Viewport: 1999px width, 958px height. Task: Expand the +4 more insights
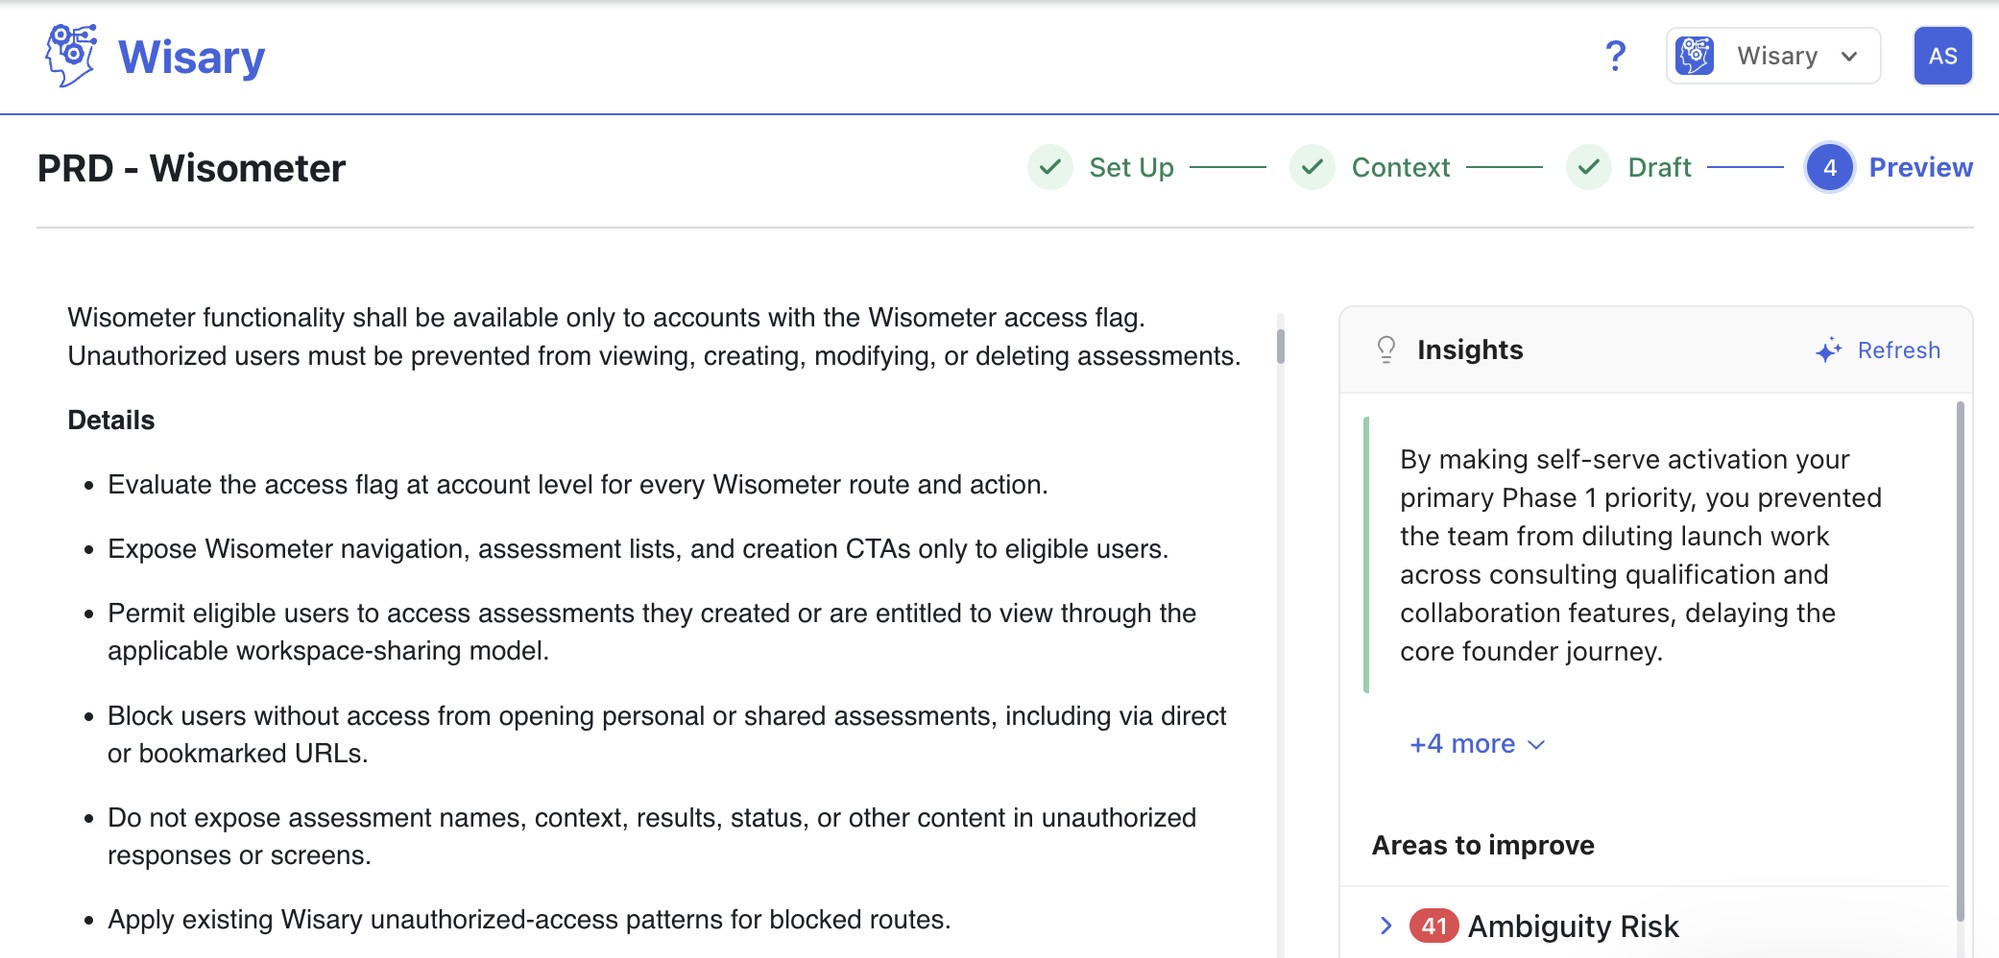tap(1477, 744)
